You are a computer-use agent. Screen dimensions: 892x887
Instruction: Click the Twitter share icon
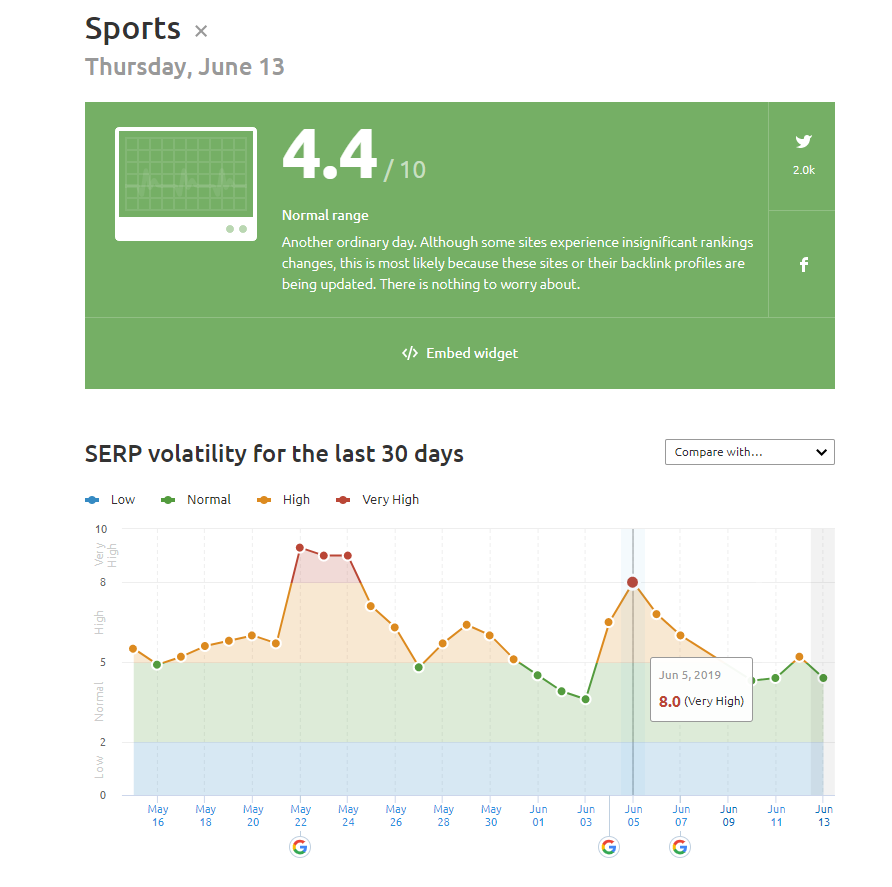[803, 142]
